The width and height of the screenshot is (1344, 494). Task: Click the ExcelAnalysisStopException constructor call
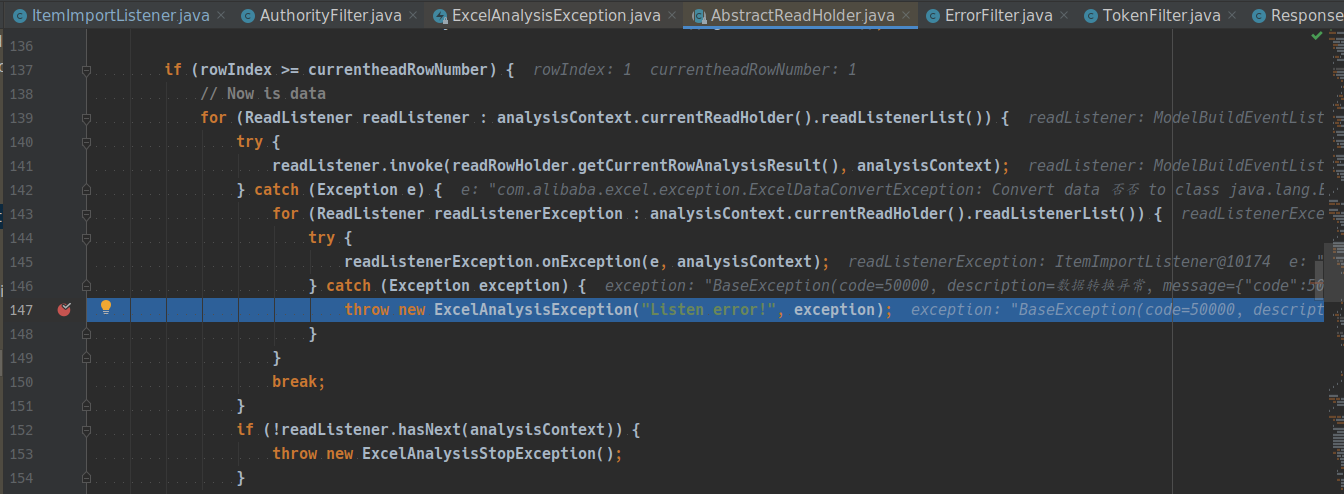pos(487,454)
